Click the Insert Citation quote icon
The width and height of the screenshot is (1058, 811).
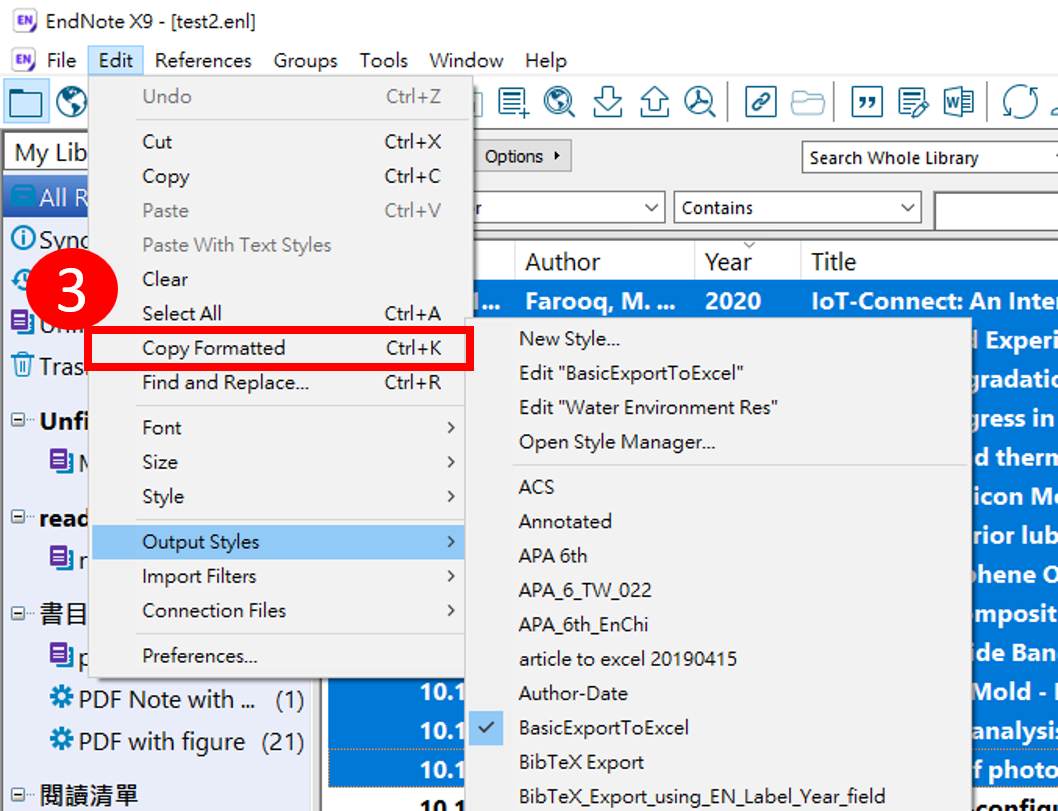click(x=866, y=102)
